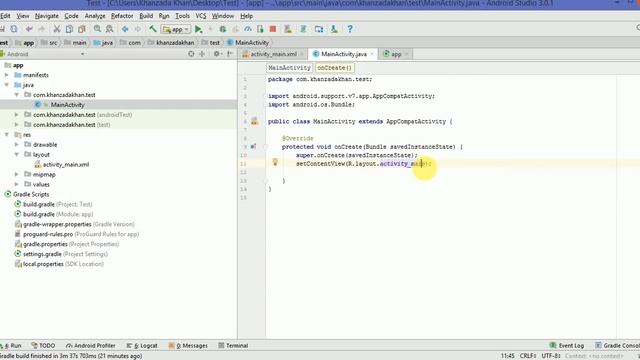
Task: Switch to the app editor tab
Action: click(x=396, y=54)
